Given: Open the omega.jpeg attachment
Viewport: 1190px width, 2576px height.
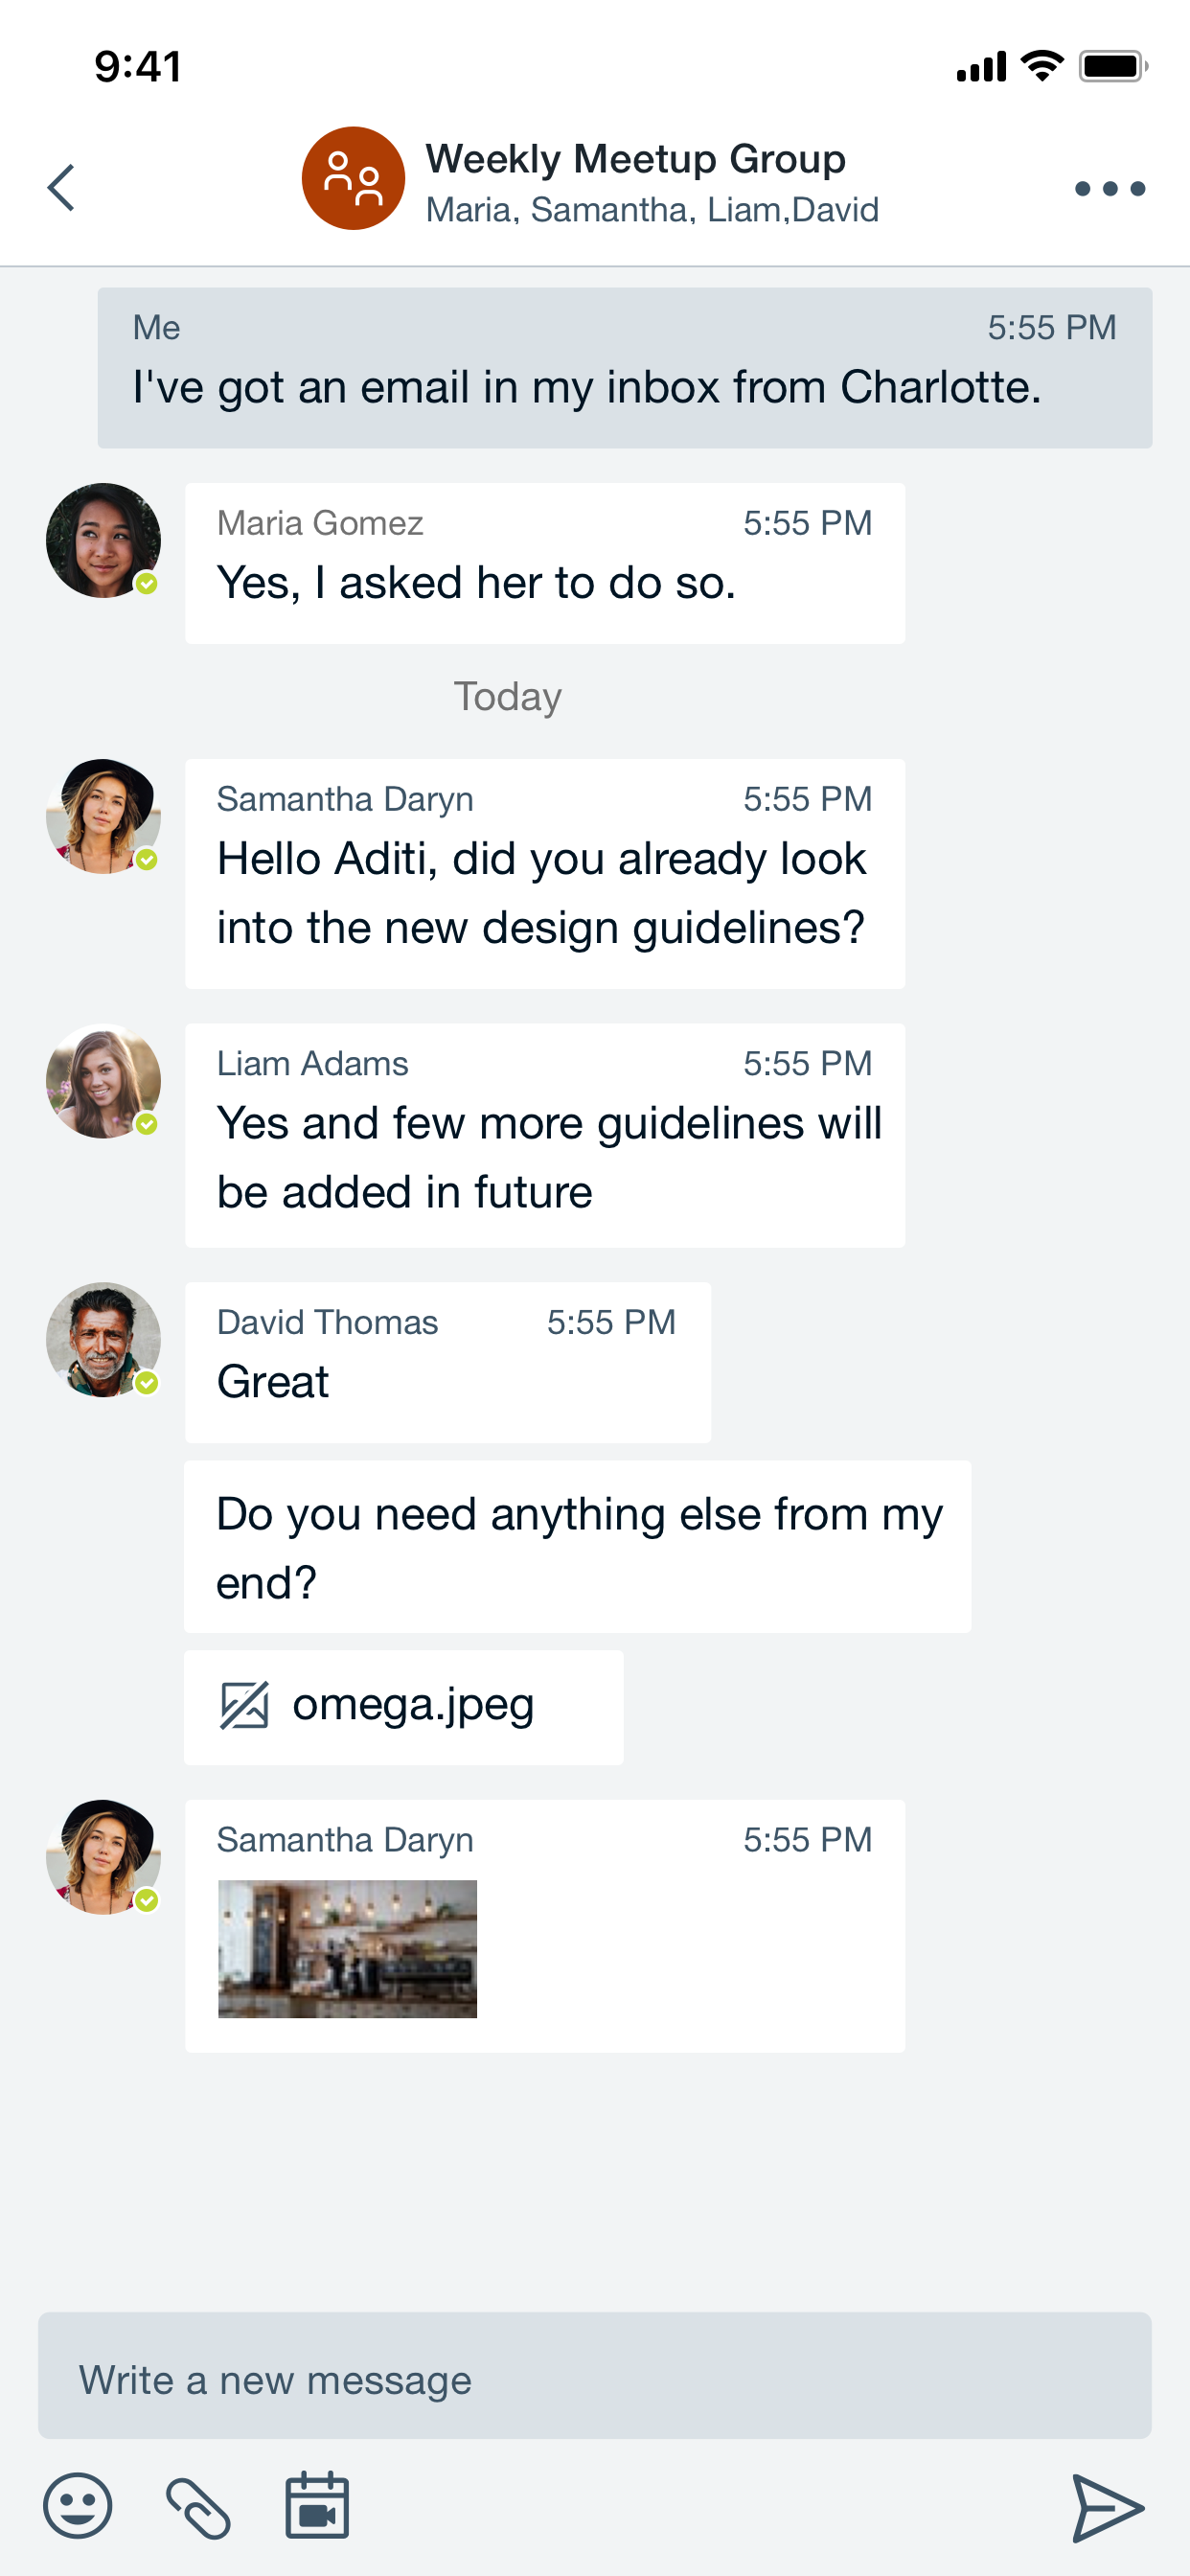Looking at the screenshot, I should click(x=412, y=1706).
